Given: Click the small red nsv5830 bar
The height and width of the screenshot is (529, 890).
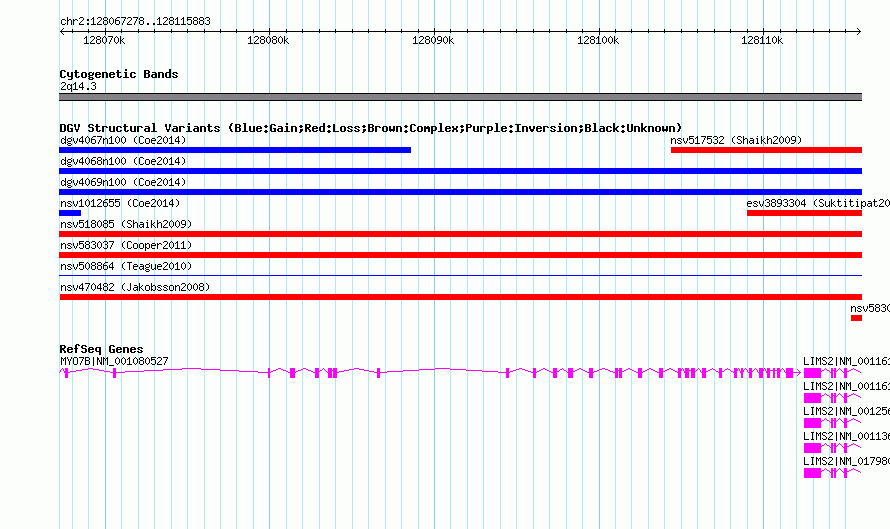Looking at the screenshot, I should 857,318.
